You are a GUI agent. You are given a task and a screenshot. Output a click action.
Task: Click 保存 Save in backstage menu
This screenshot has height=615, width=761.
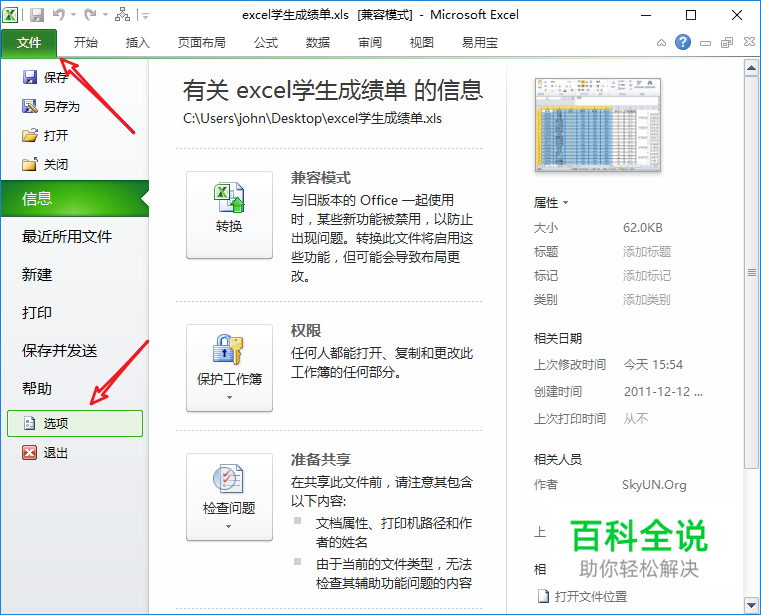tap(46, 77)
